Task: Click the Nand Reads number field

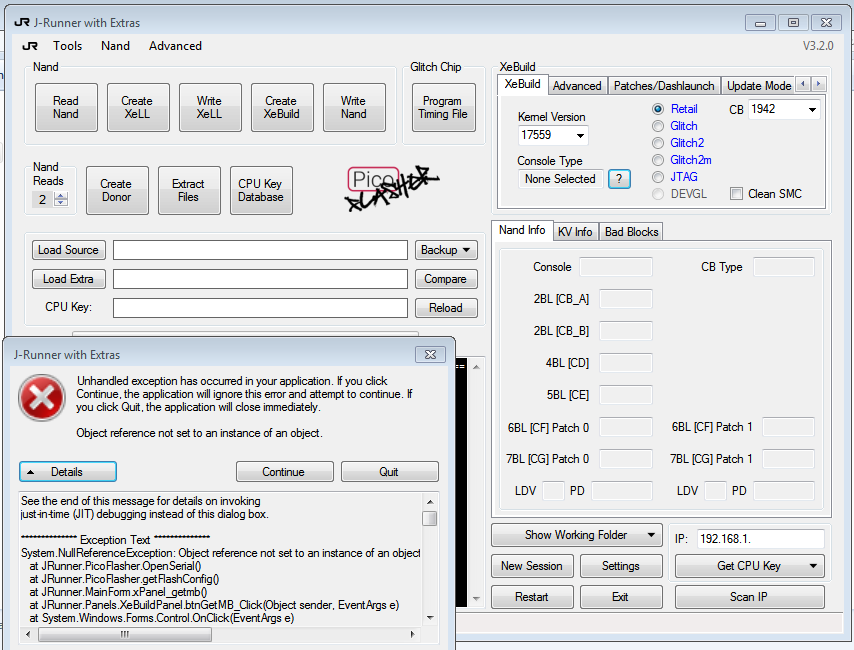Action: [44, 199]
